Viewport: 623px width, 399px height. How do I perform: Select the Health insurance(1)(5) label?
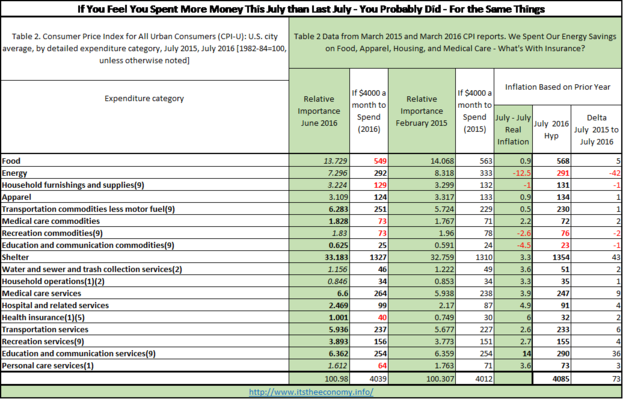pyautogui.click(x=43, y=317)
